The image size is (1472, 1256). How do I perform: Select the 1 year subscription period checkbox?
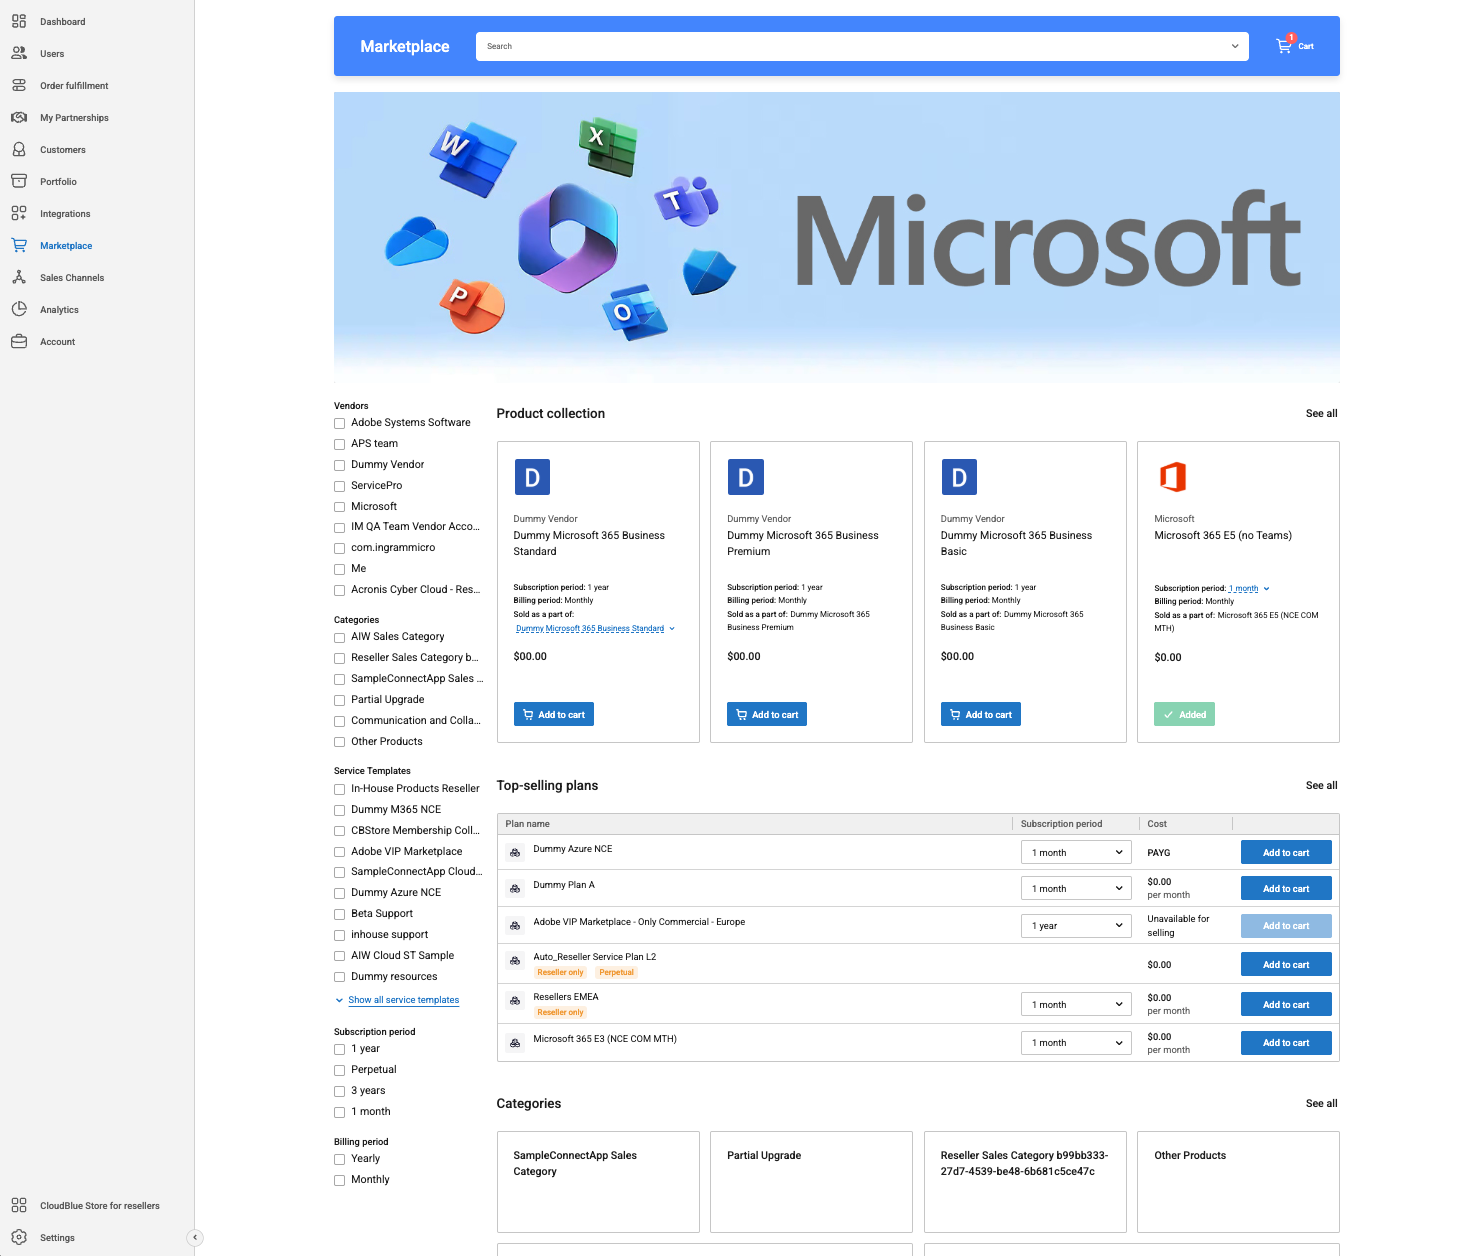click(x=339, y=1049)
